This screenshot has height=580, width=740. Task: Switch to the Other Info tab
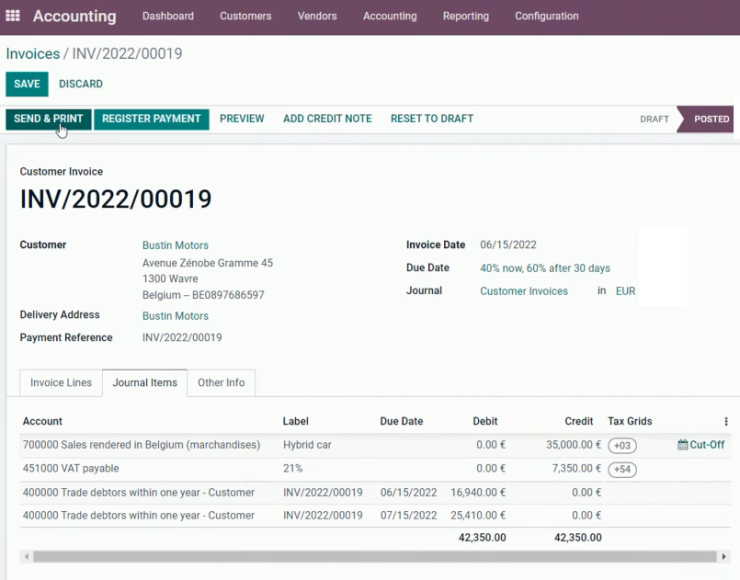pyautogui.click(x=221, y=383)
